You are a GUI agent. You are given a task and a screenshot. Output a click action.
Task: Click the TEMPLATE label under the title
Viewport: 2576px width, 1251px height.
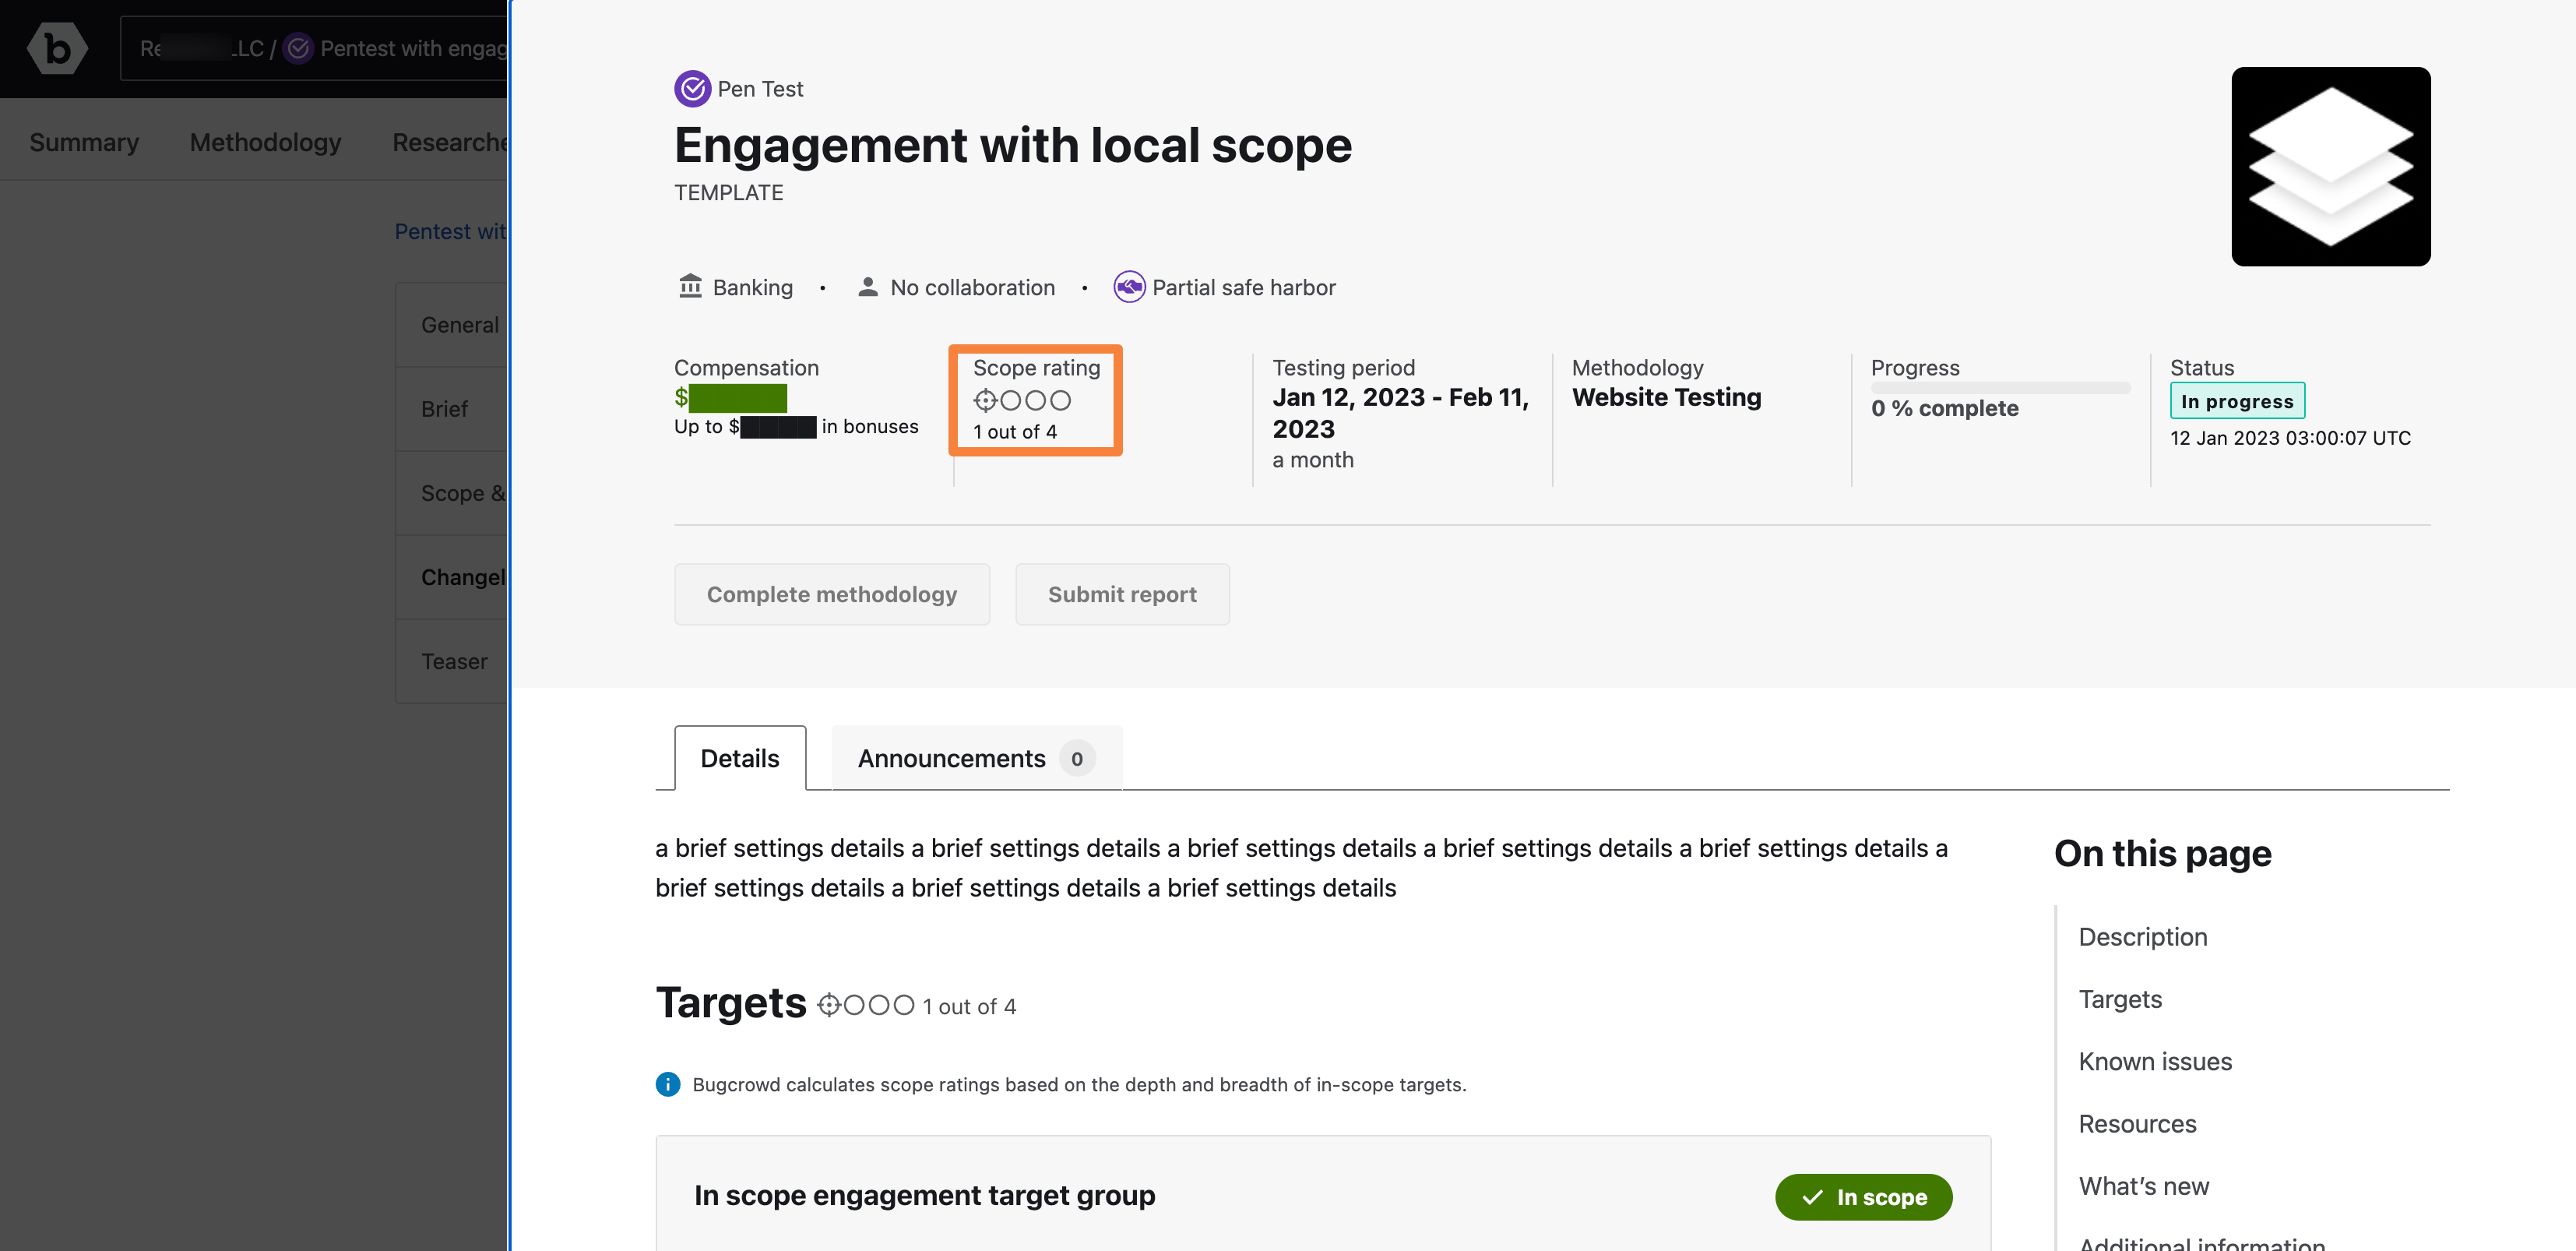[x=728, y=192]
